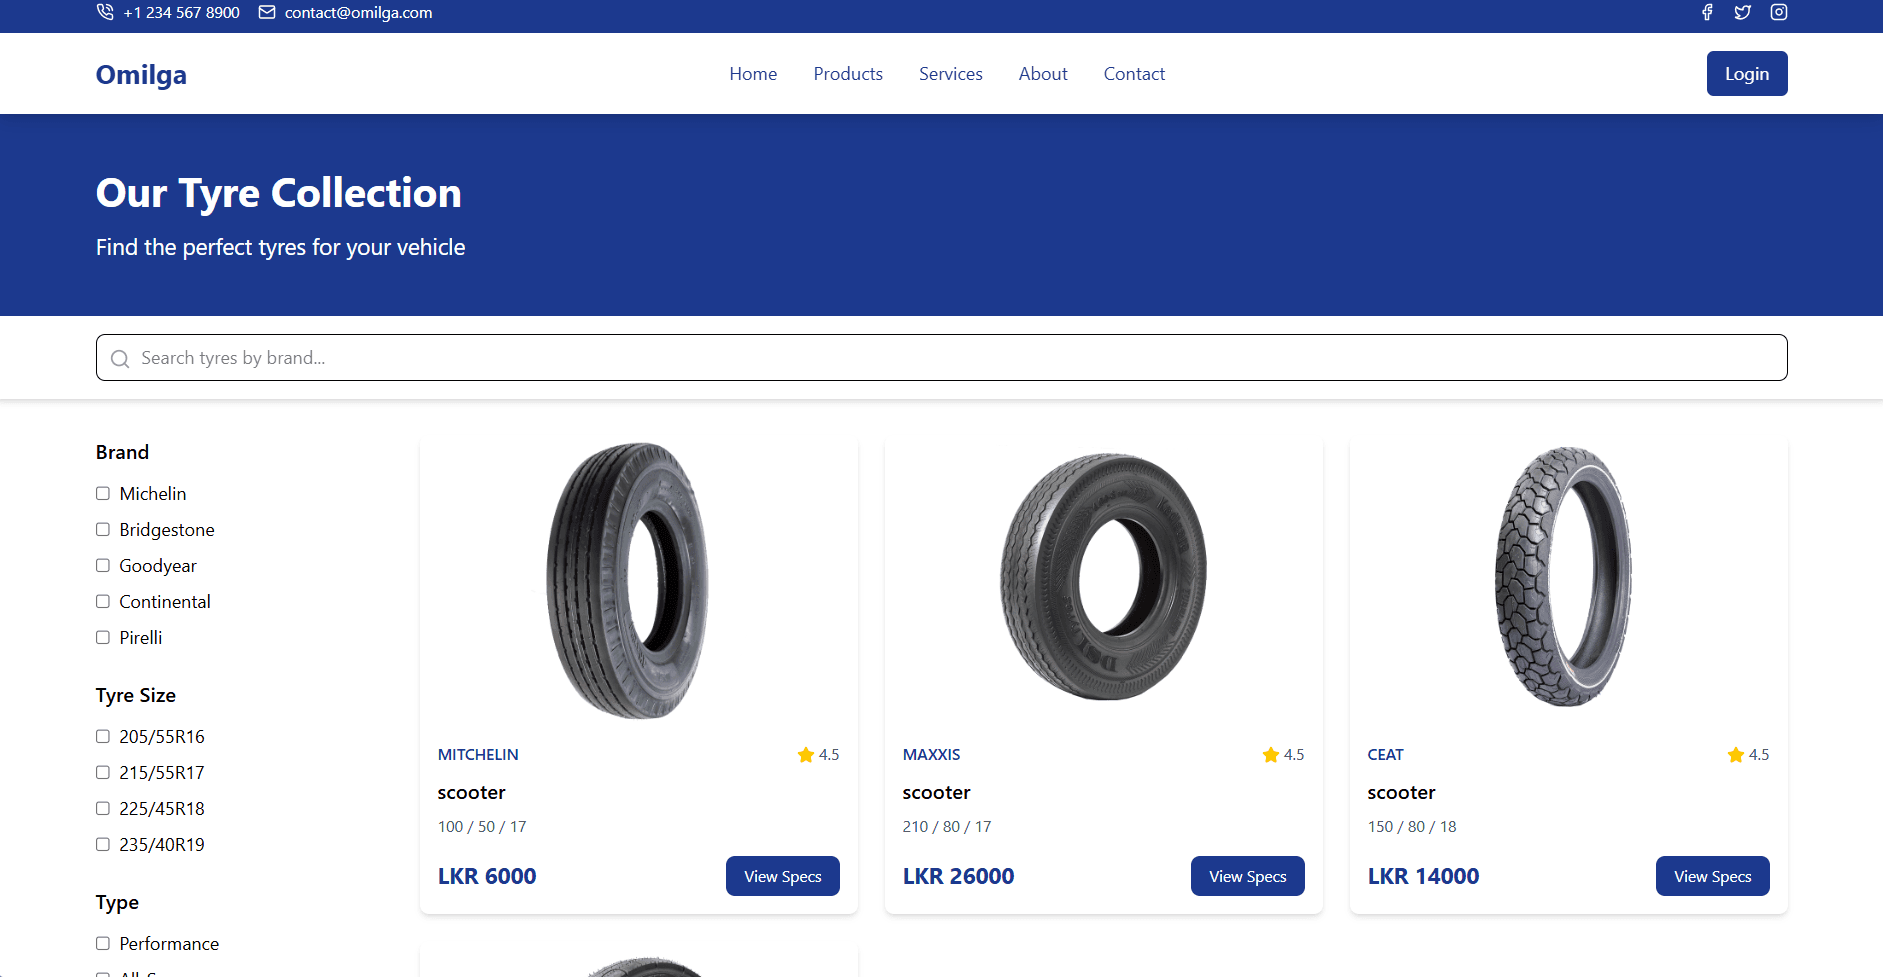The height and width of the screenshot is (977, 1883).
Task: Enable the Continental brand filter
Action: (x=103, y=601)
